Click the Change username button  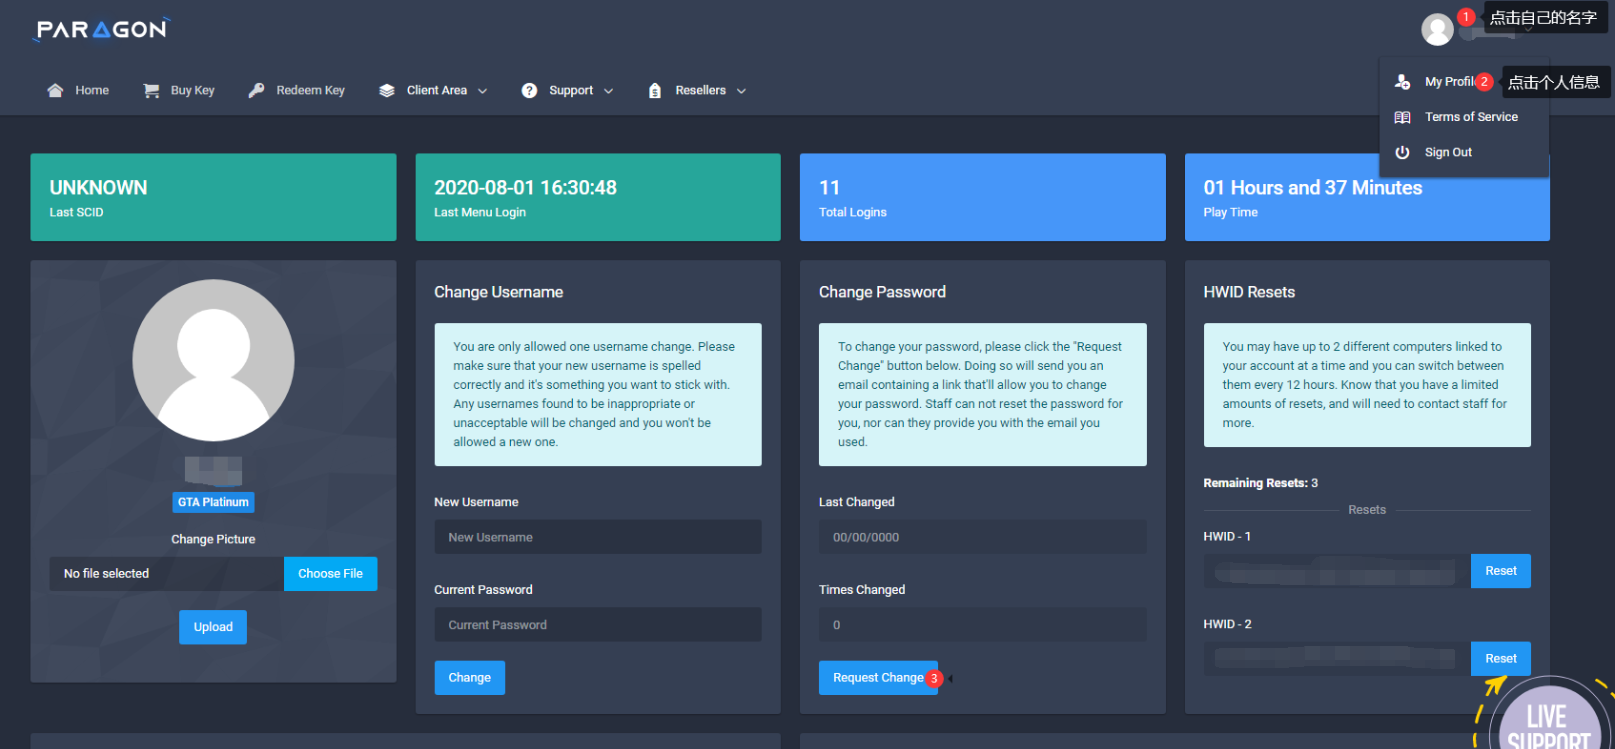coord(469,678)
